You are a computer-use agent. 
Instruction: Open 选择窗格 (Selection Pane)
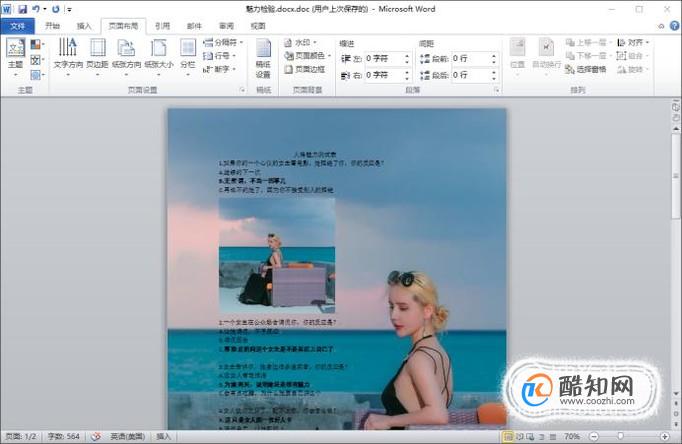click(585, 69)
